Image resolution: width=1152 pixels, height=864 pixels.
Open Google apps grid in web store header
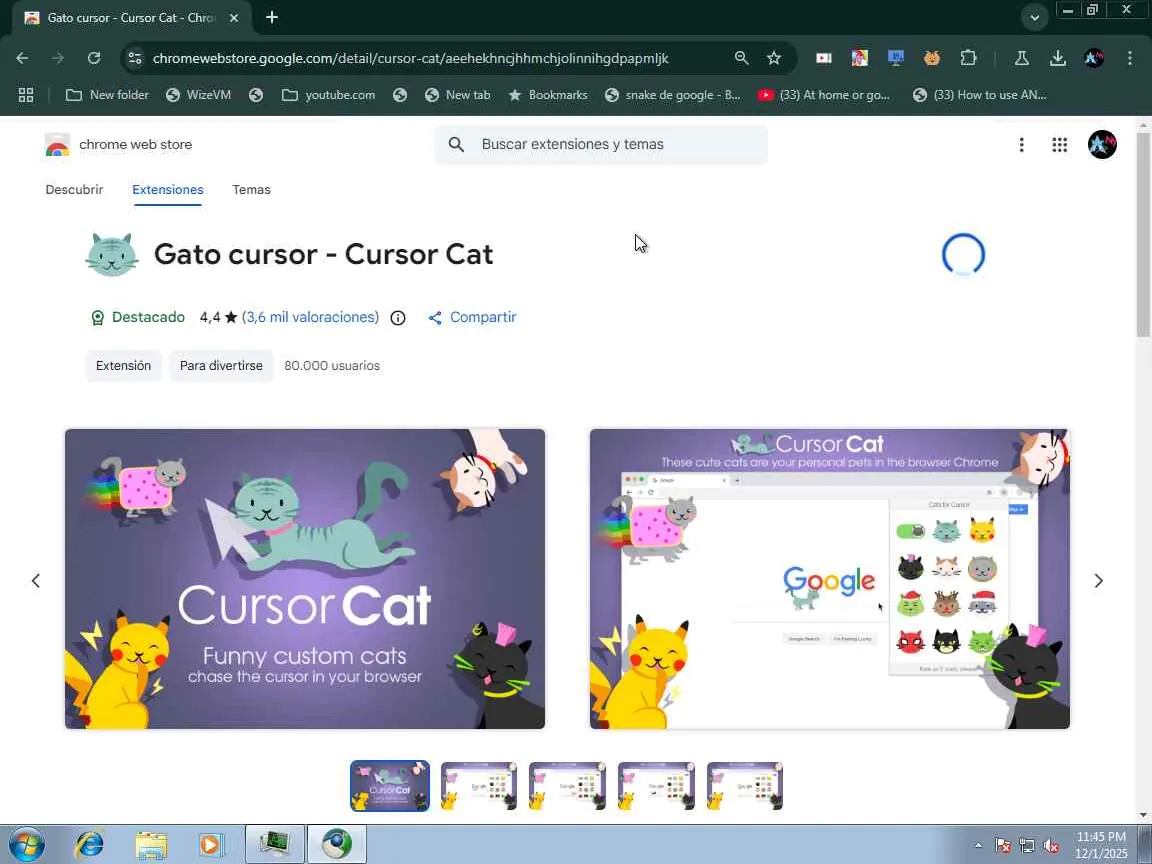click(x=1059, y=145)
